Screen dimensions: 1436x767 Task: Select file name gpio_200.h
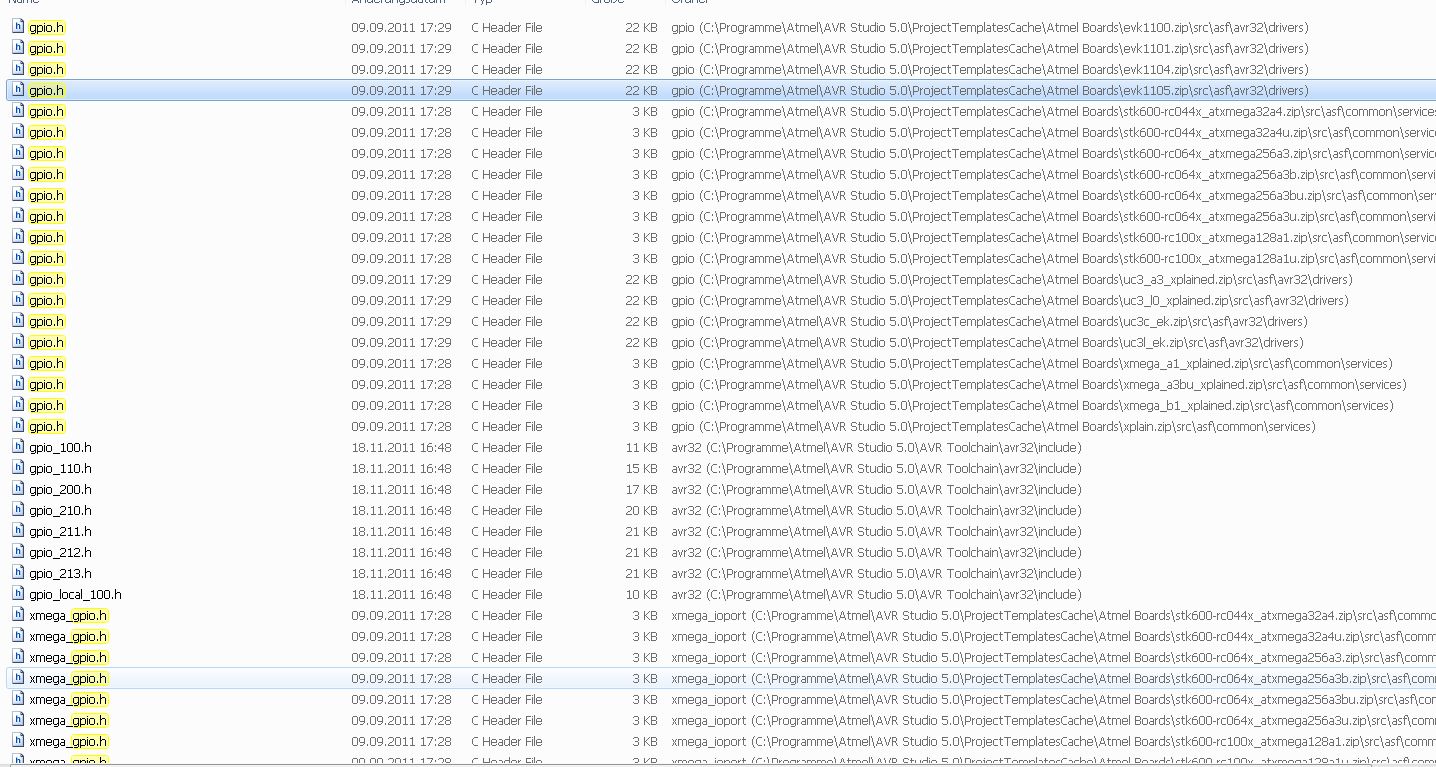pyautogui.click(x=60, y=489)
